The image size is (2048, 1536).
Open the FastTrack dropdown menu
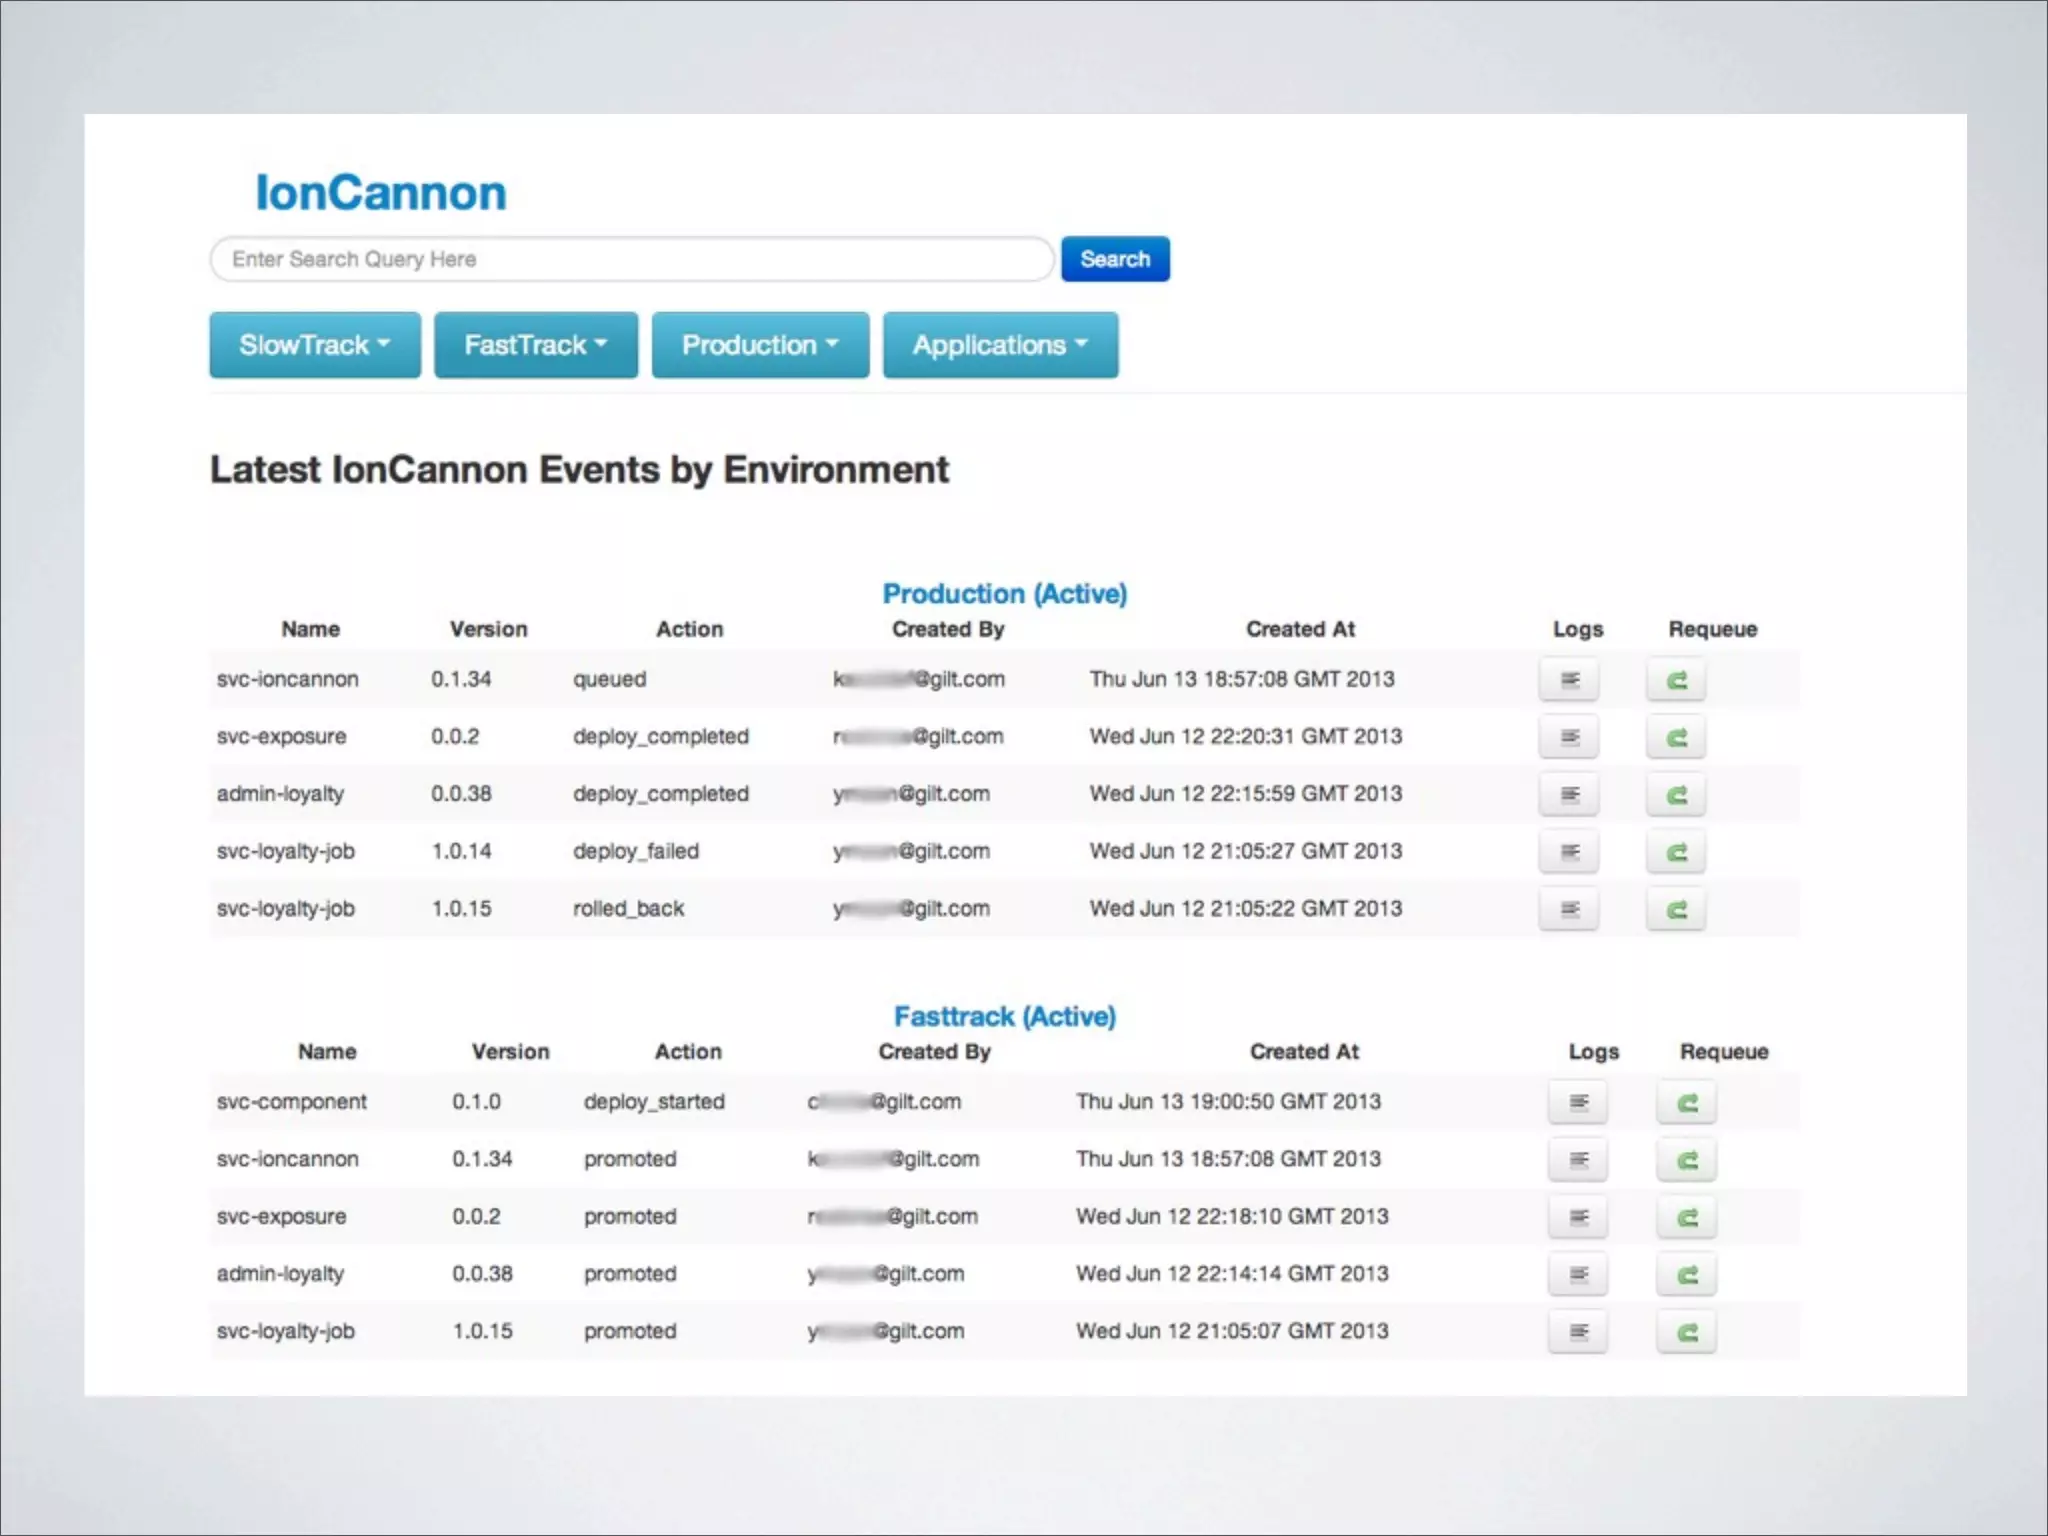tap(536, 345)
